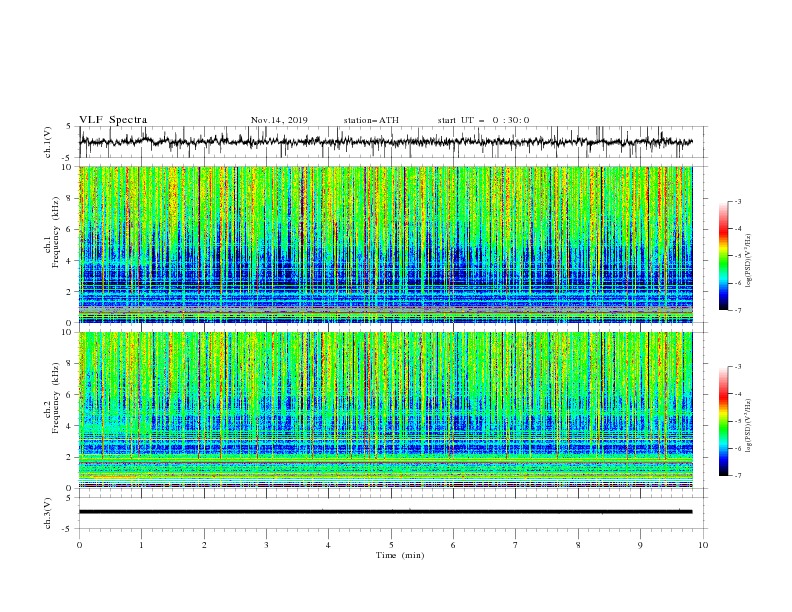The height and width of the screenshot is (612, 792).
Task: Click the ch.2 spectrogram panel
Action: click(386, 410)
